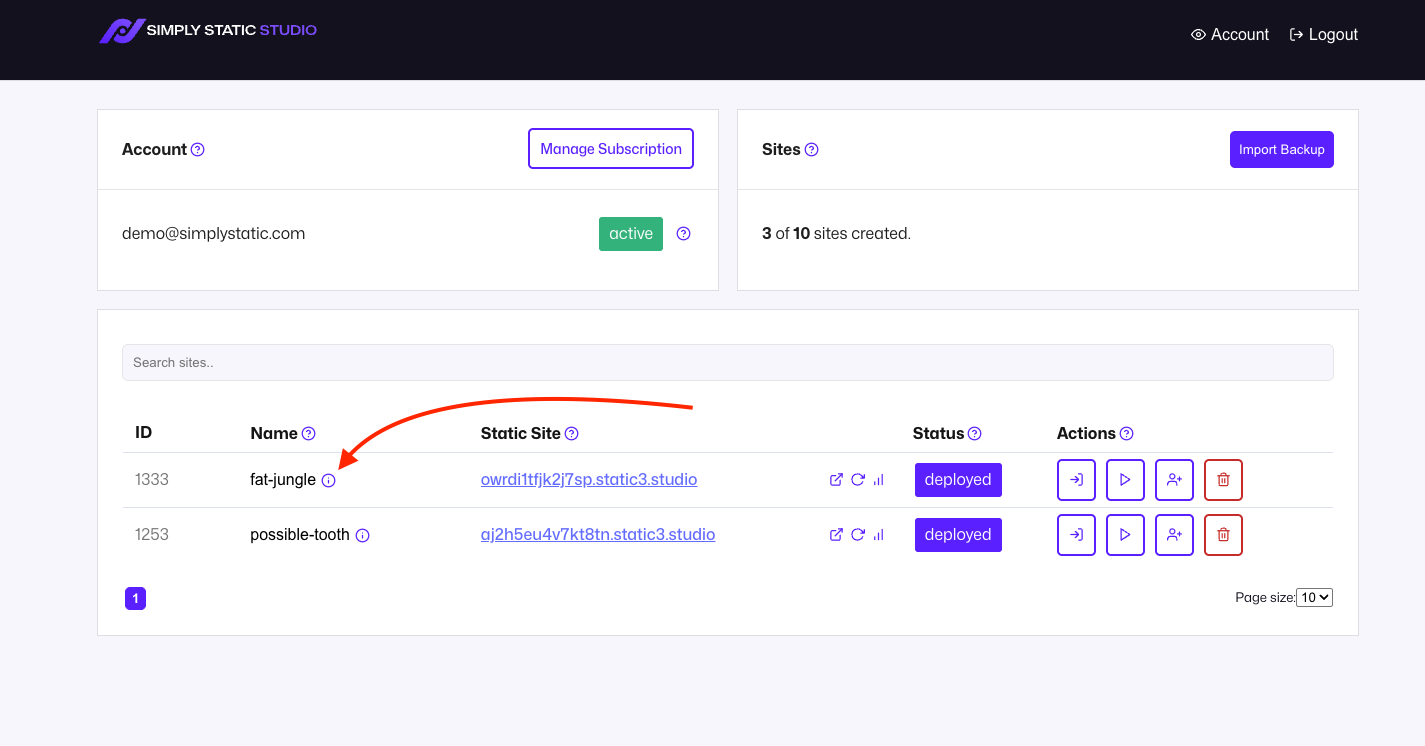Click external link icon in possible-tooth row
This screenshot has height=746, width=1425.
click(837, 535)
